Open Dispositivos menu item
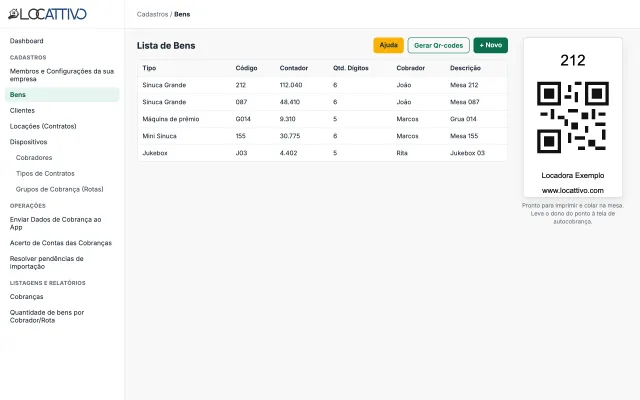The width and height of the screenshot is (640, 400). 29,142
